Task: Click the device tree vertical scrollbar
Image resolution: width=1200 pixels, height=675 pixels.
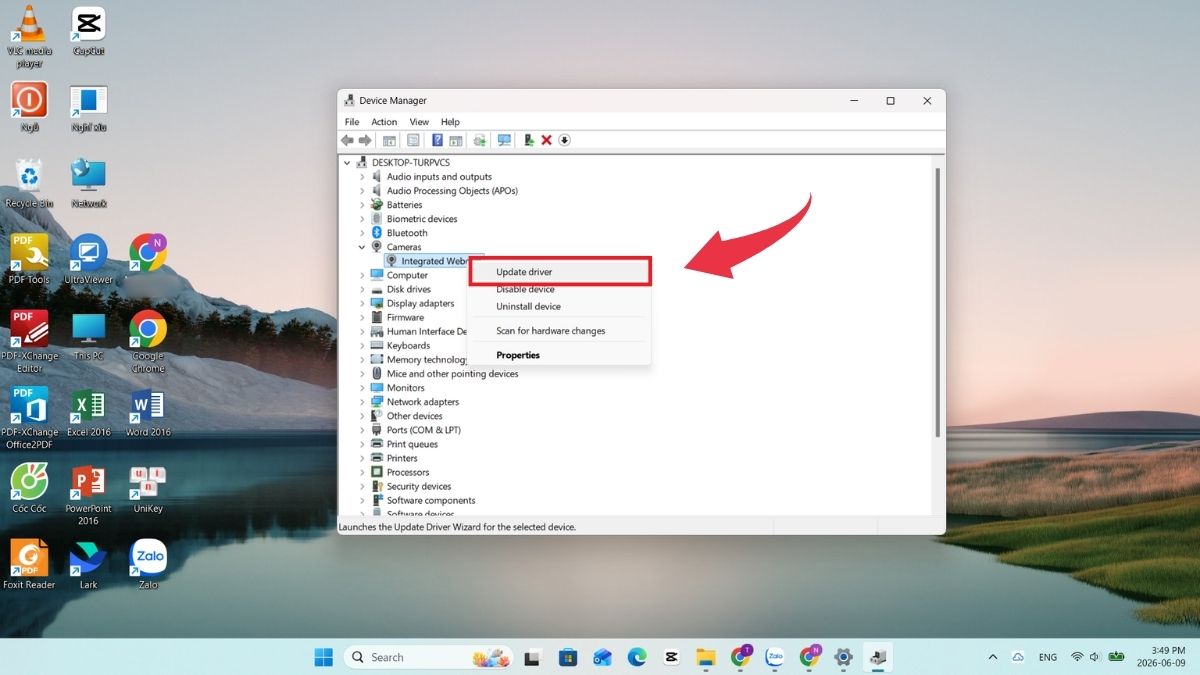Action: point(937,300)
